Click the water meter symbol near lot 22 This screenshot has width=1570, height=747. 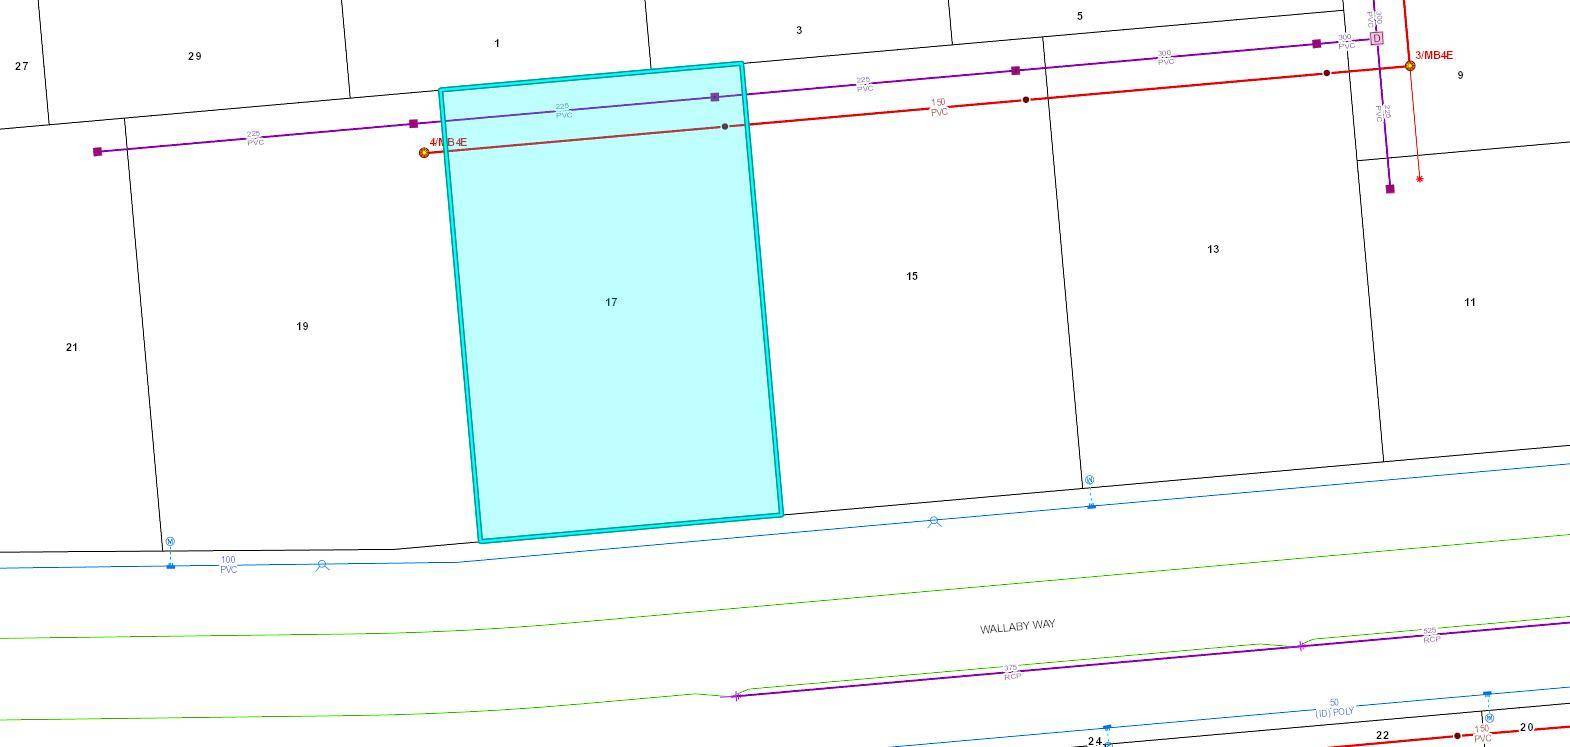[x=1489, y=718]
